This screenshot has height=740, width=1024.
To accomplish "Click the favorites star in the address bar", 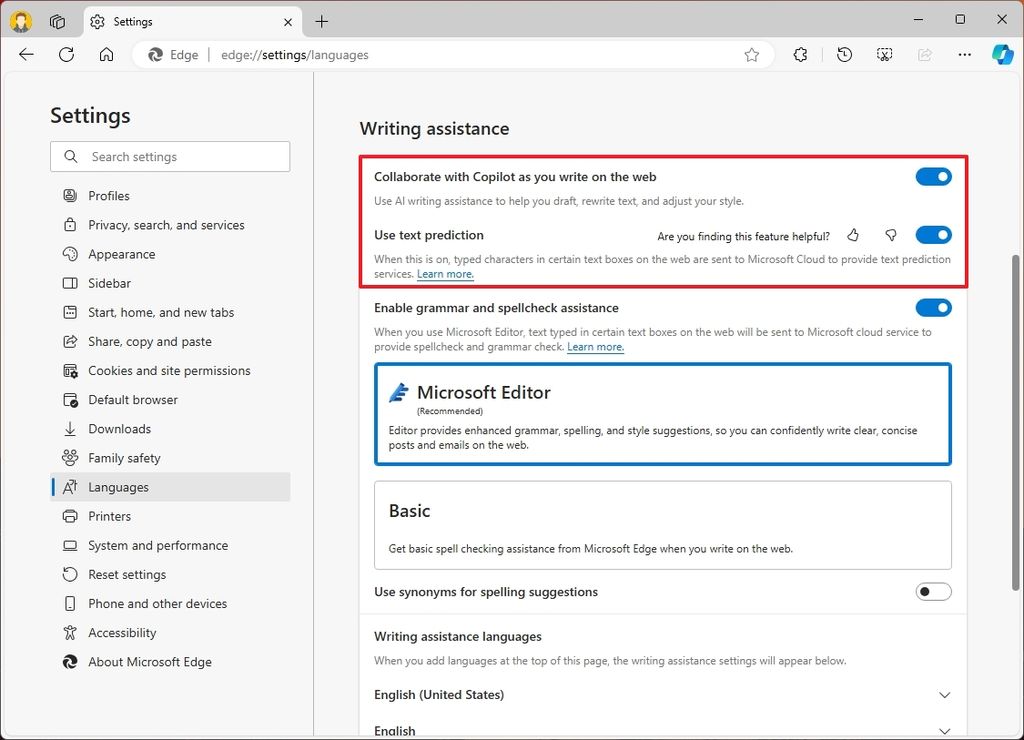I will click(752, 55).
